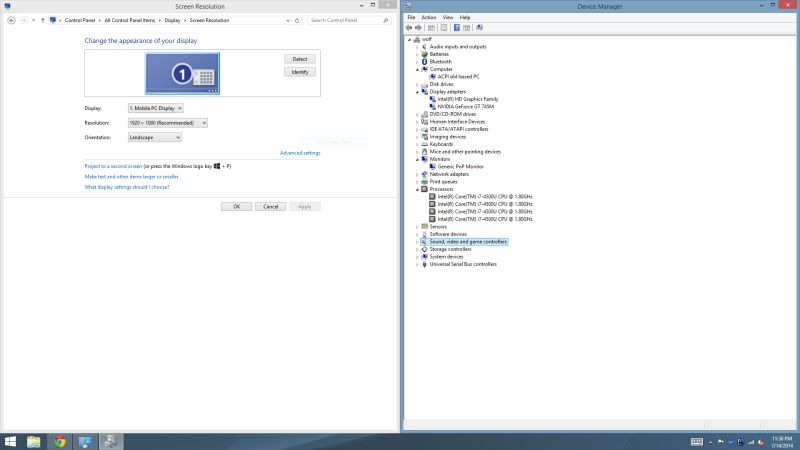The width and height of the screenshot is (800, 450).
Task: Open the View menu in Device Manager
Action: coord(448,17)
